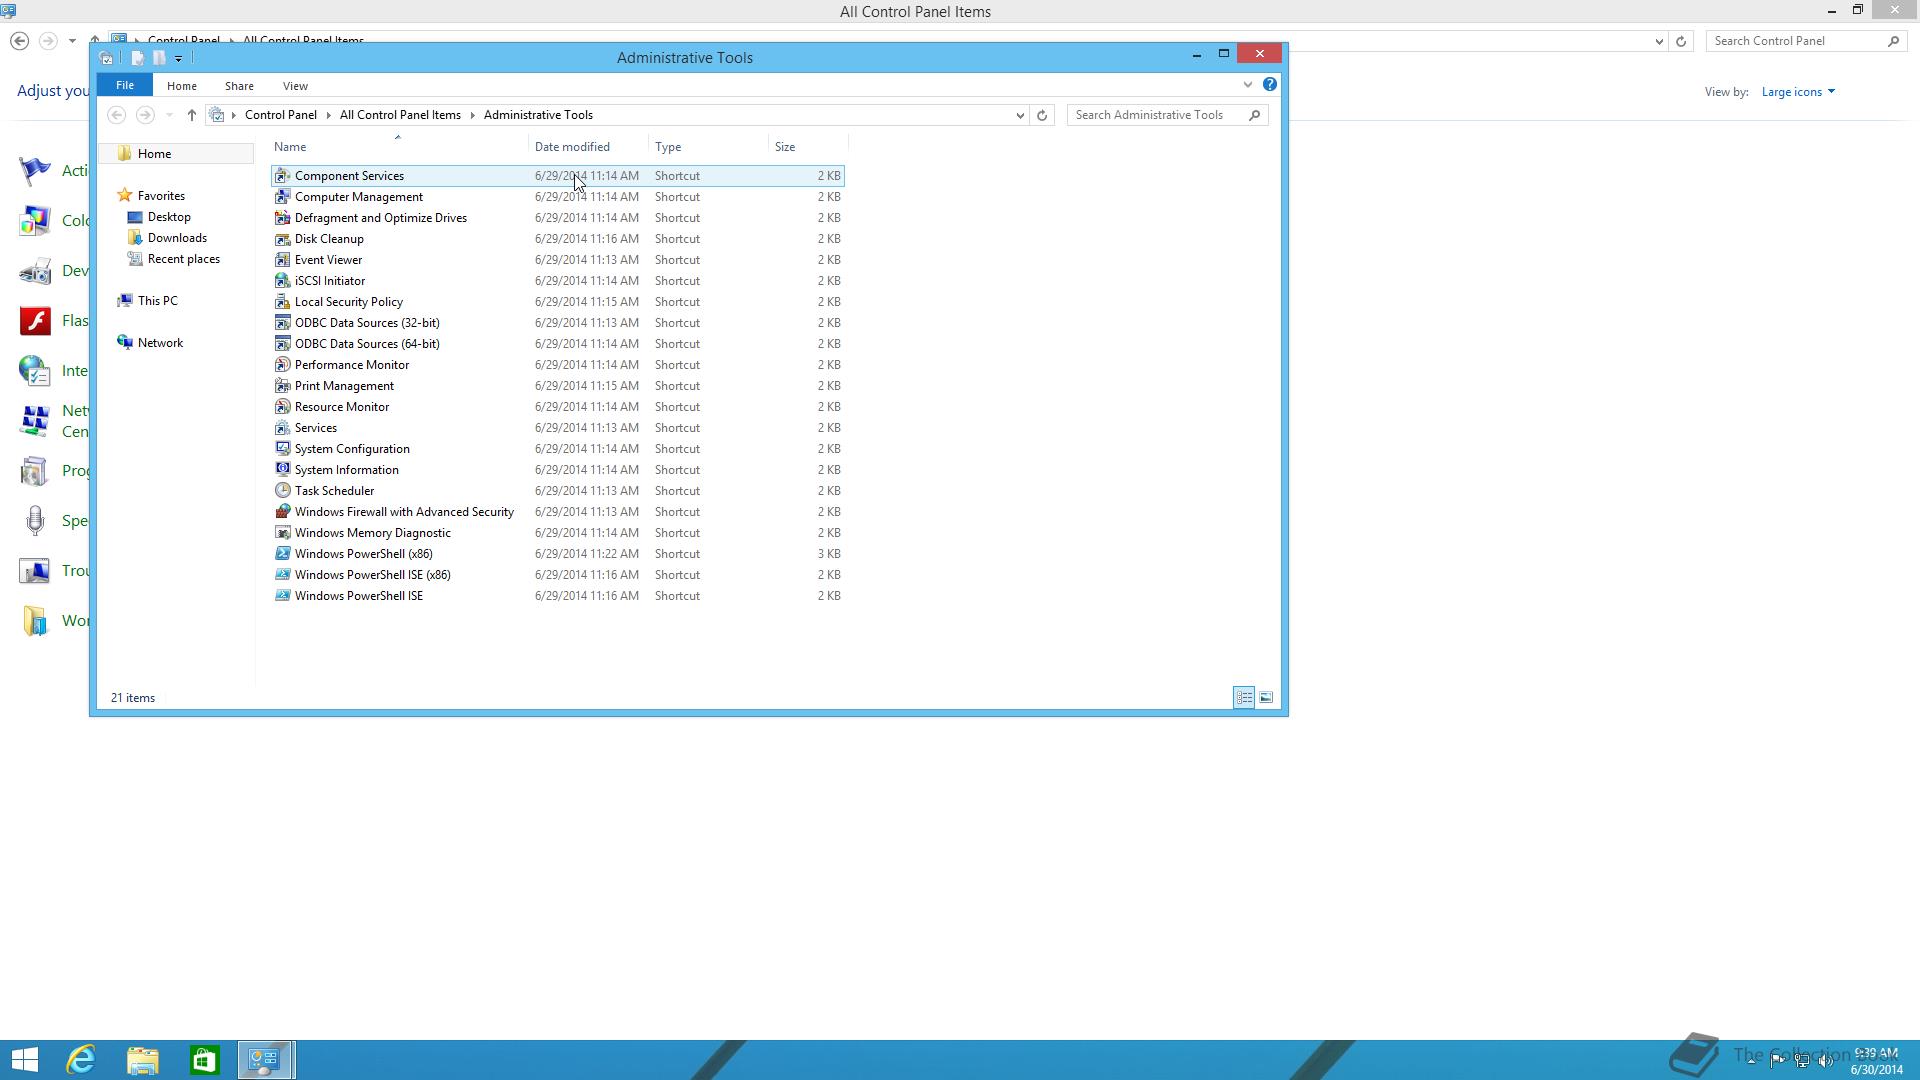Select the Resource Monitor icon
Screen dimensions: 1920x1080
tap(282, 407)
